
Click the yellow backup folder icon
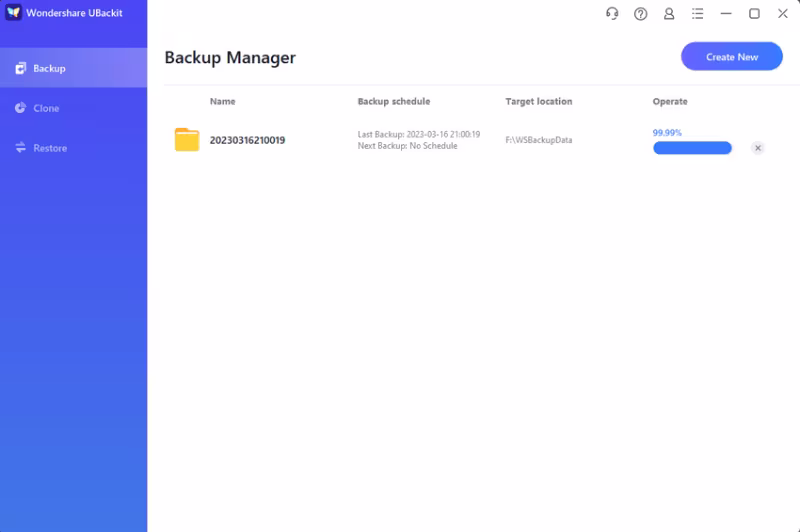tap(187, 140)
